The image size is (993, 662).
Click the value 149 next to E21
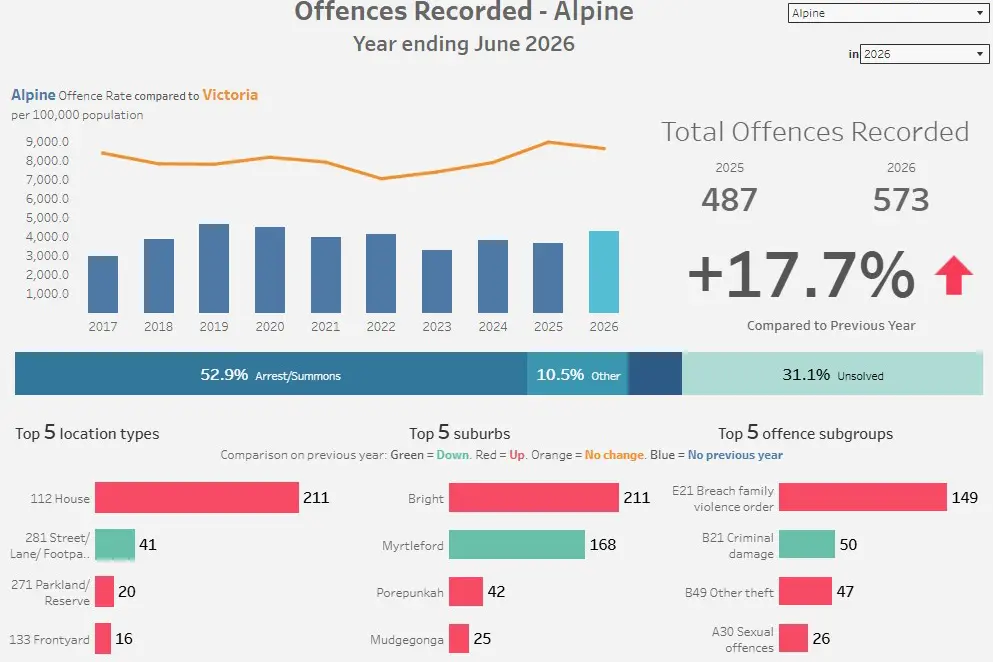pyautogui.click(x=965, y=497)
